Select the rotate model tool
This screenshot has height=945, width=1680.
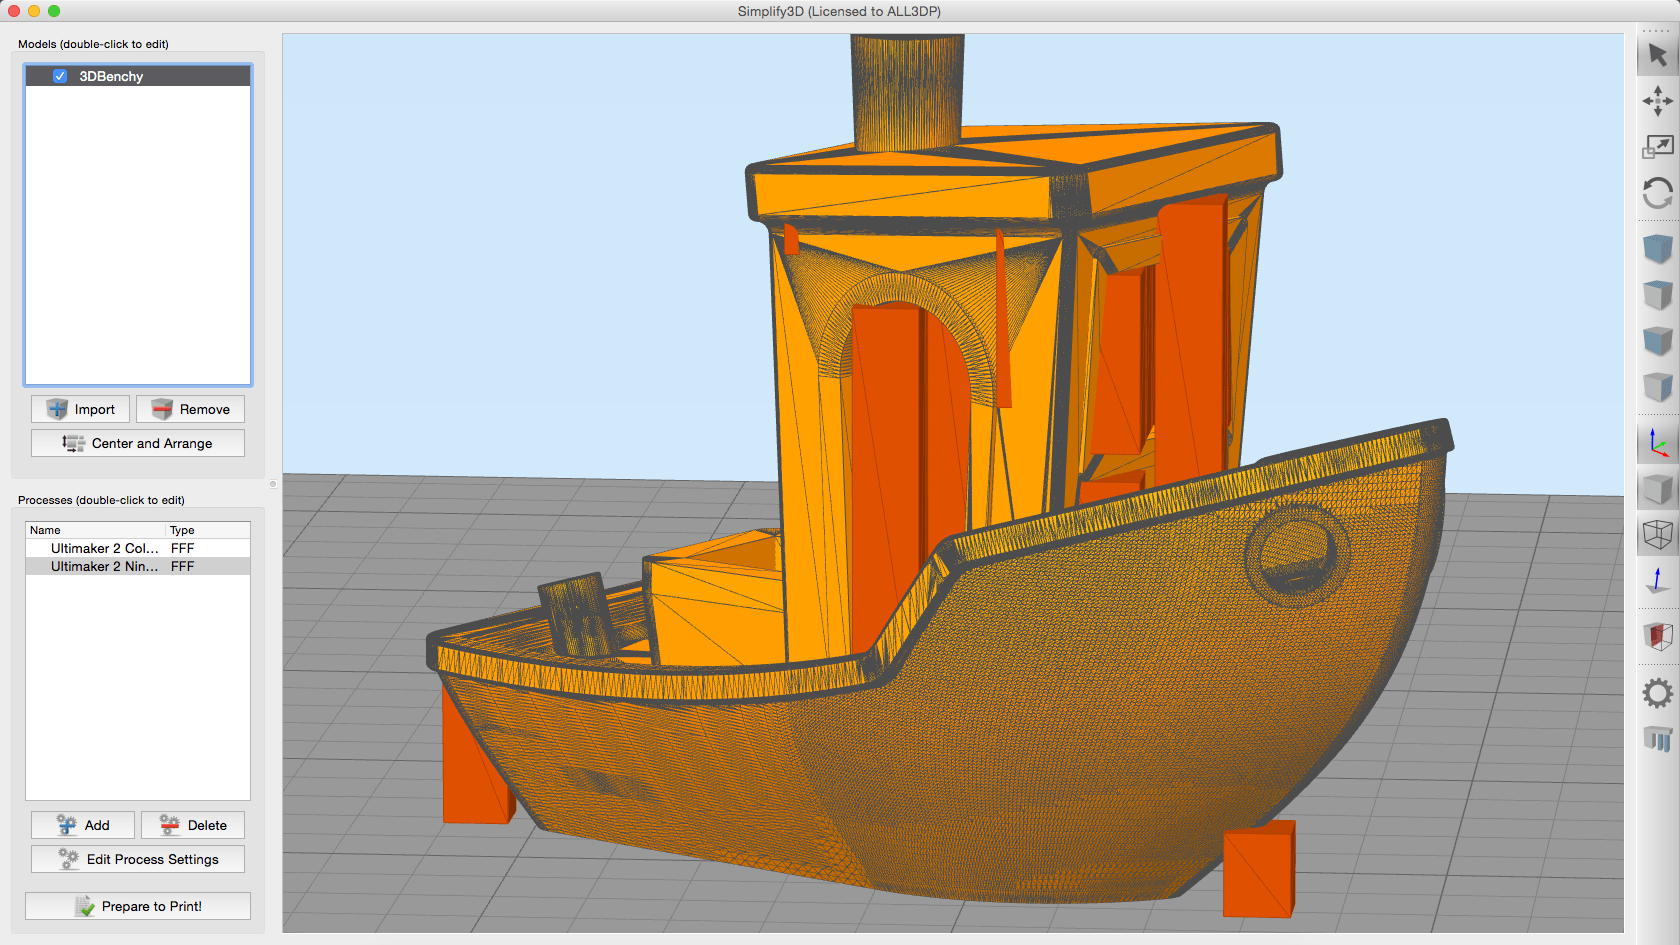1657,193
